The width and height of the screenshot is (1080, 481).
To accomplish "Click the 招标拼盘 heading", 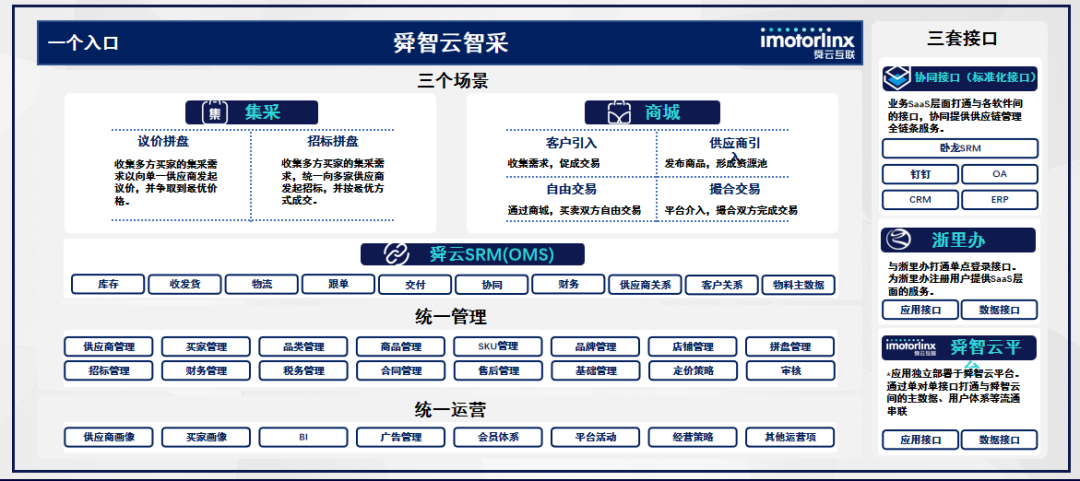I will pos(333,141).
